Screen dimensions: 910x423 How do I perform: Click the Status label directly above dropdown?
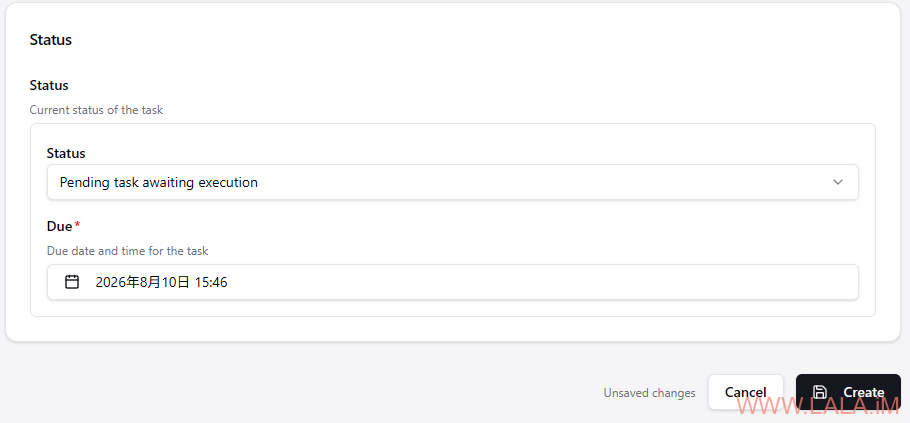[x=66, y=153]
